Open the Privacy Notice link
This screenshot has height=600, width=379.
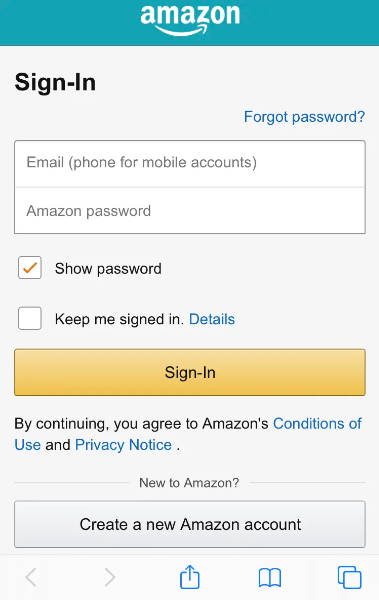tap(123, 445)
